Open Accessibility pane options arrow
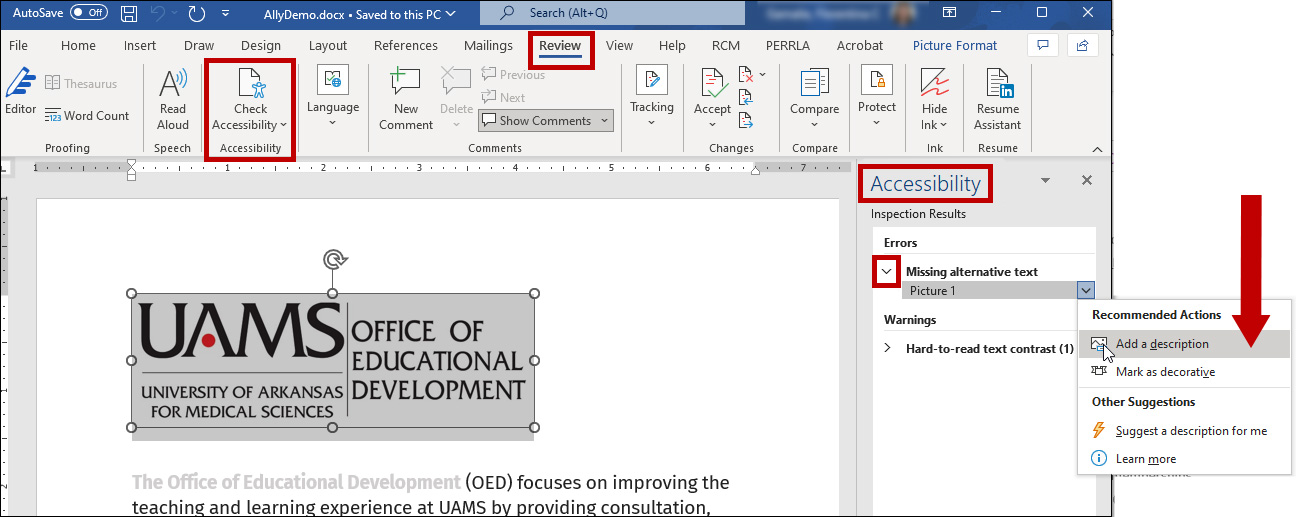The height and width of the screenshot is (517, 1296). click(1046, 181)
